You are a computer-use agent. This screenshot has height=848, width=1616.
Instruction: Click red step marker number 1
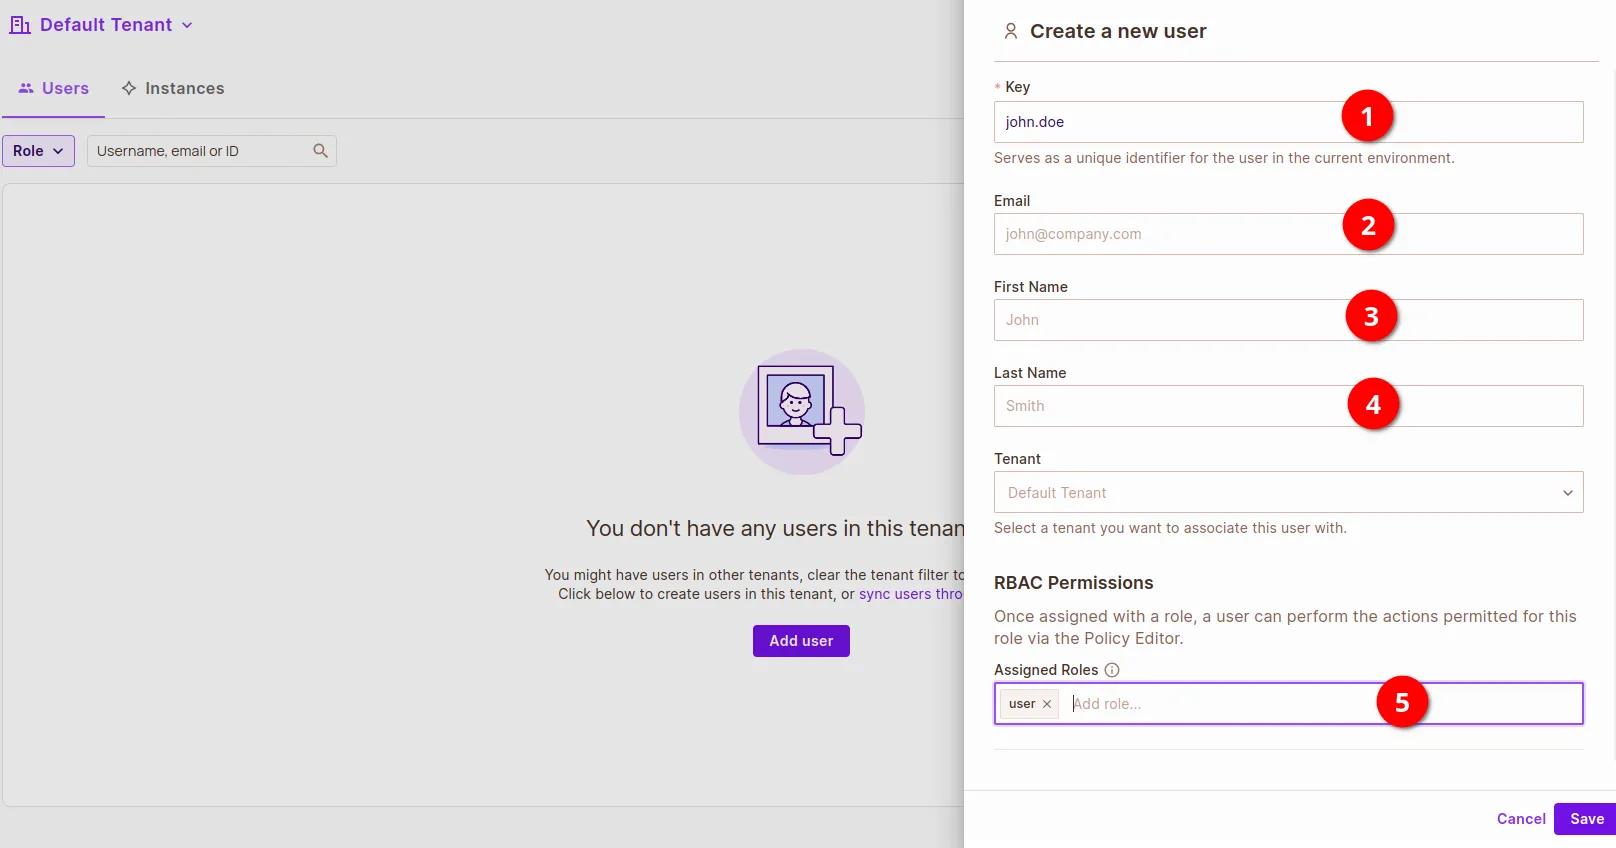1367,117
